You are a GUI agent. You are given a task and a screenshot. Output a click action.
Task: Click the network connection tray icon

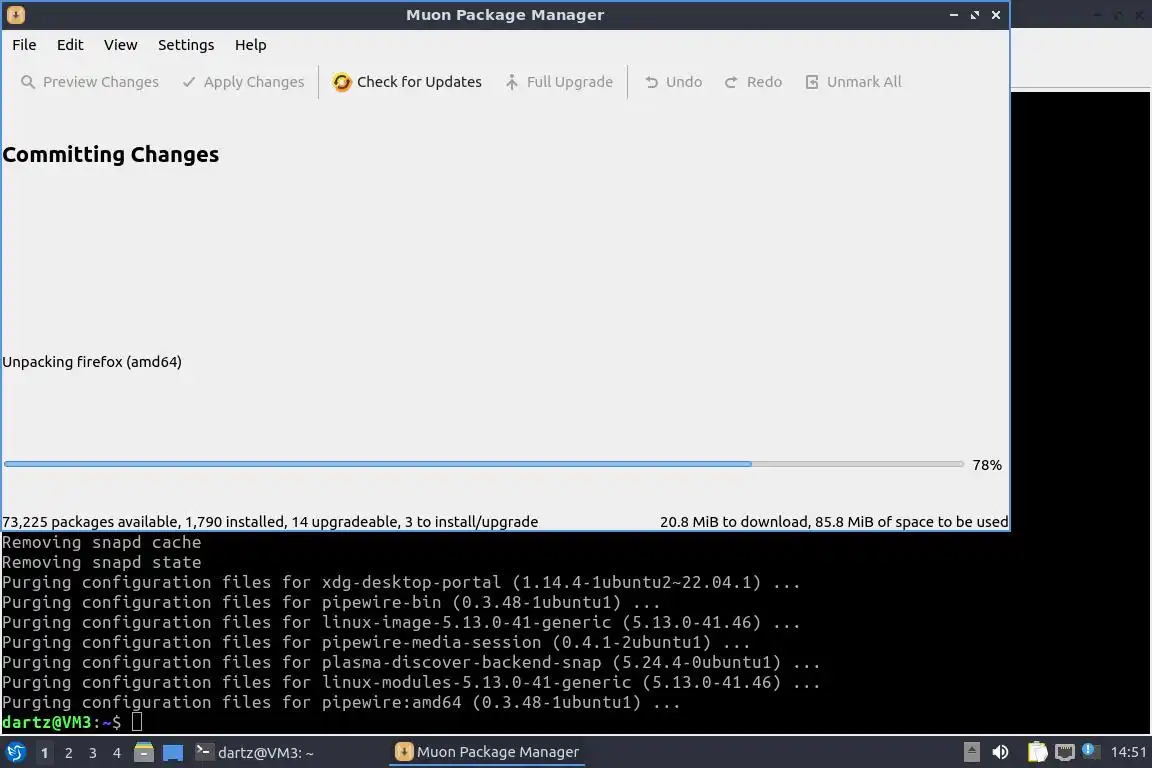point(1065,752)
